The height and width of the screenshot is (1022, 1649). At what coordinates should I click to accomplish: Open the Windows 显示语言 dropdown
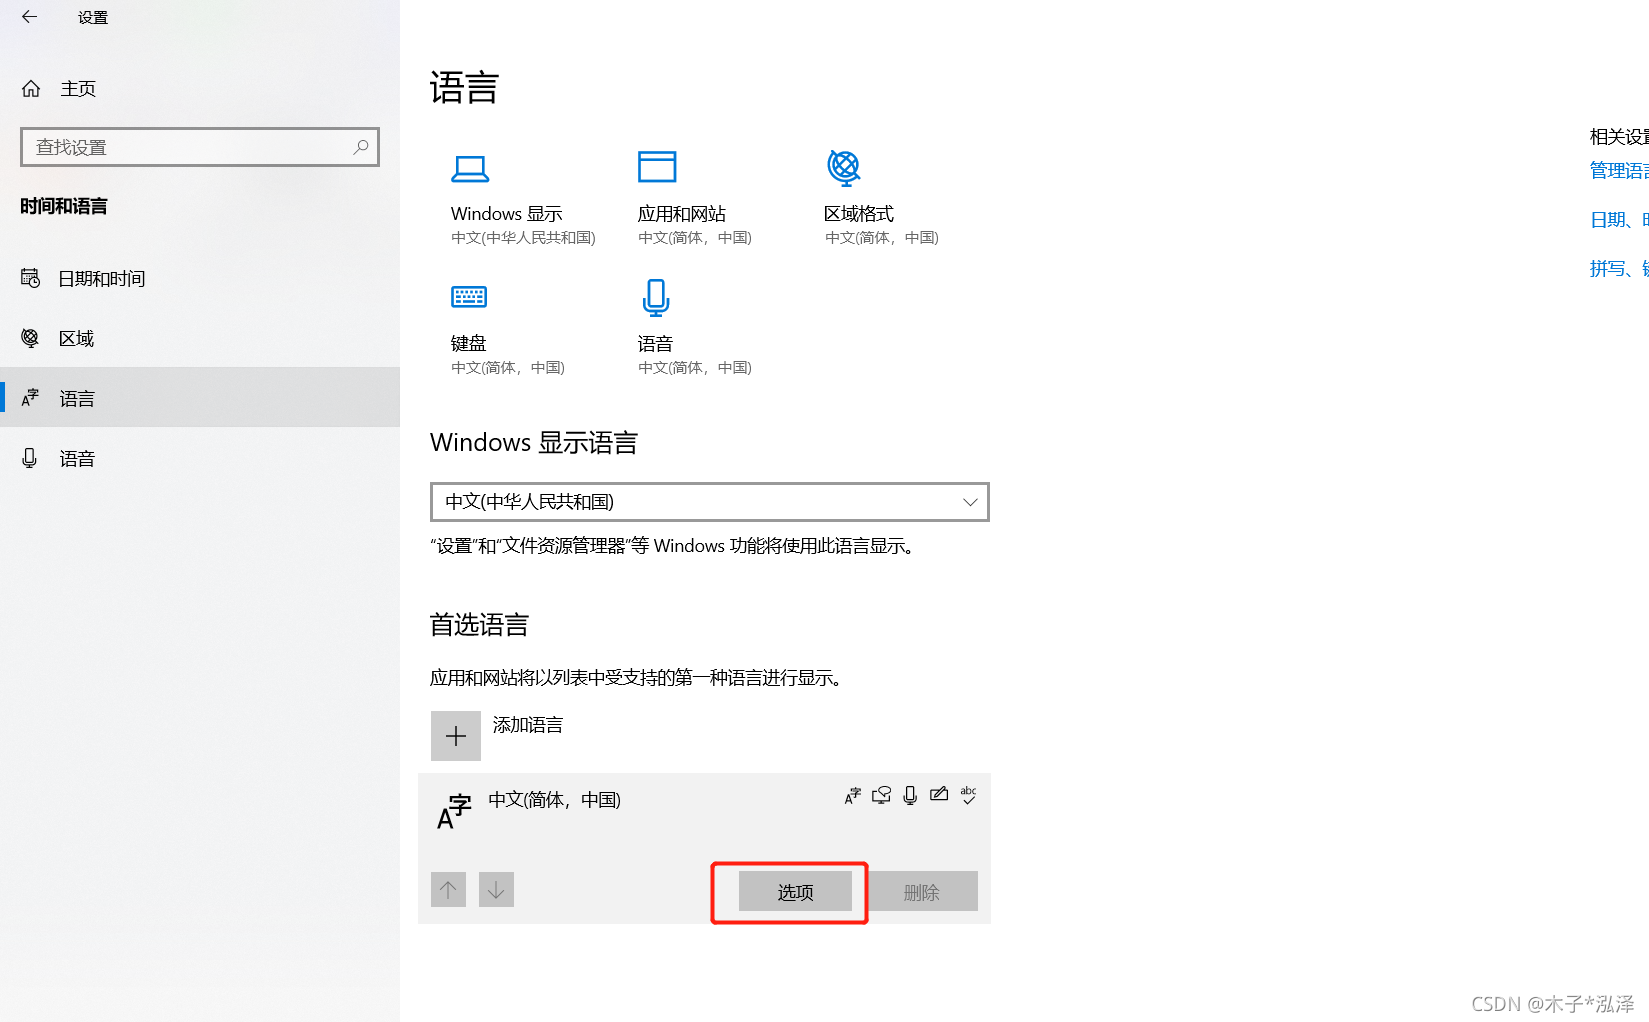709,502
